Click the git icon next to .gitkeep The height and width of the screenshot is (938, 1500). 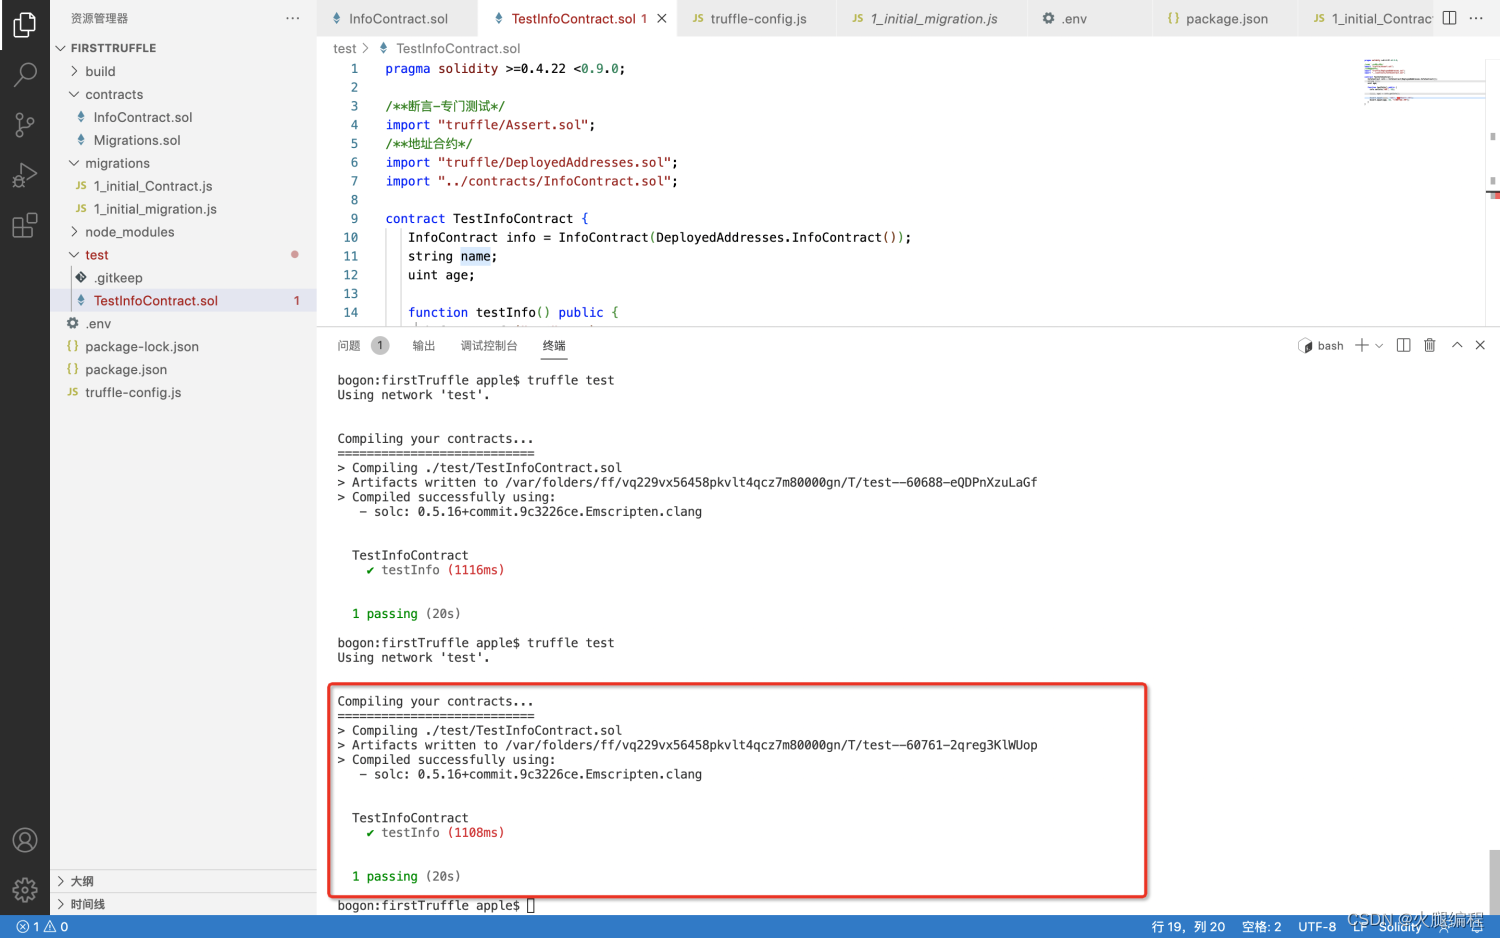tap(81, 277)
